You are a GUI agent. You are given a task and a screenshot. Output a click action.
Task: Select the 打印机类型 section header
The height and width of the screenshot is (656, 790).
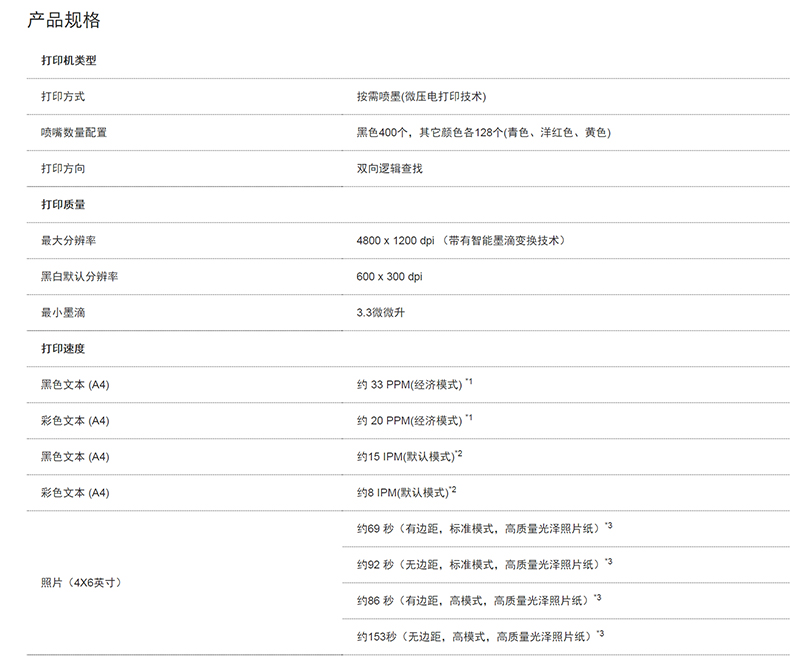[x=68, y=60]
